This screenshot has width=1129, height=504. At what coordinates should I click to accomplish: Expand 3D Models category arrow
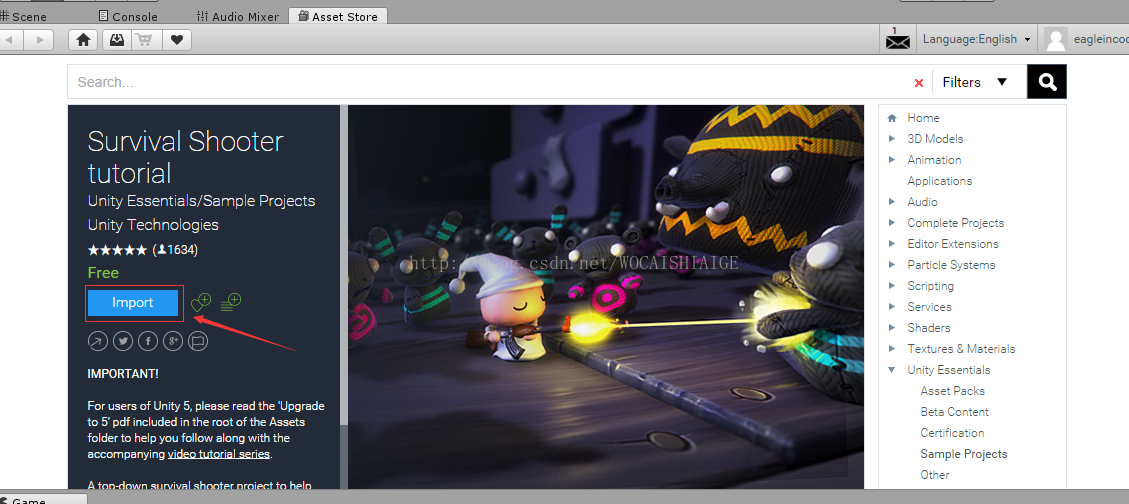(x=892, y=138)
